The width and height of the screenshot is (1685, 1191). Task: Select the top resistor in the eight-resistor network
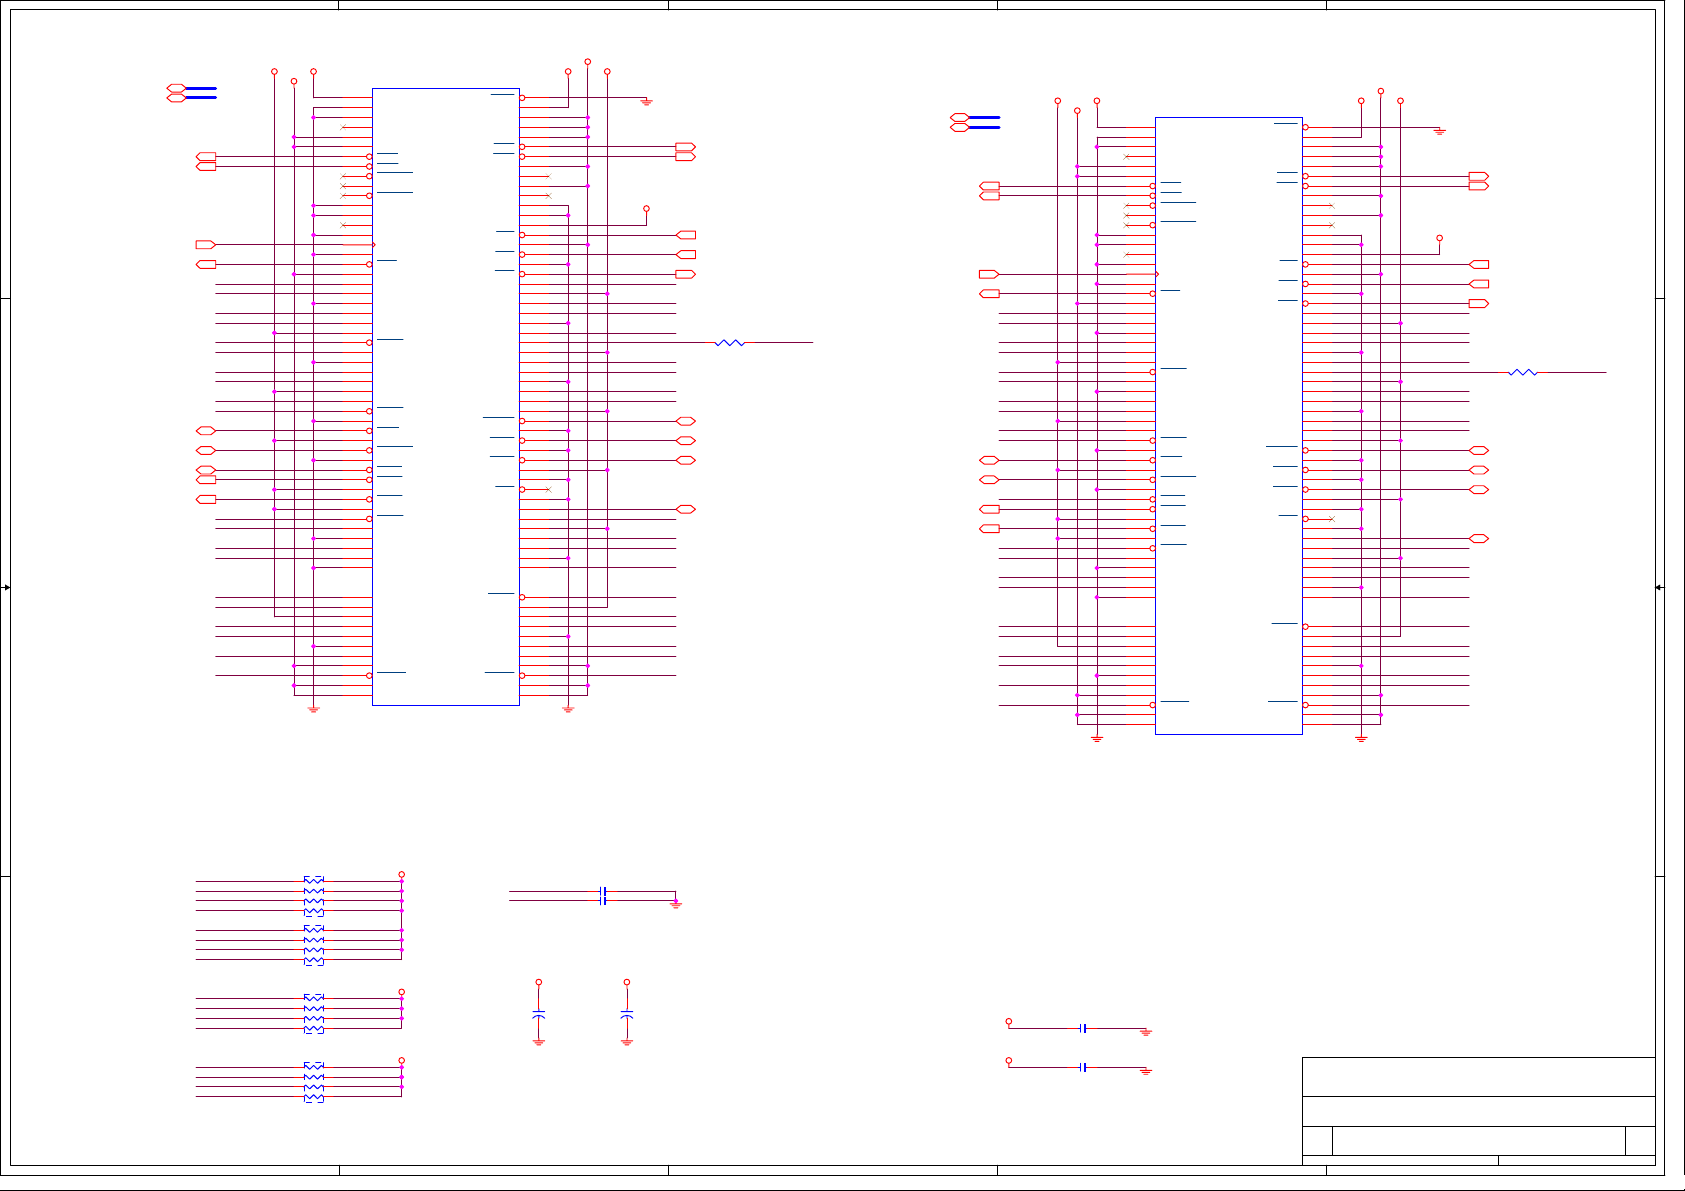pos(314,880)
